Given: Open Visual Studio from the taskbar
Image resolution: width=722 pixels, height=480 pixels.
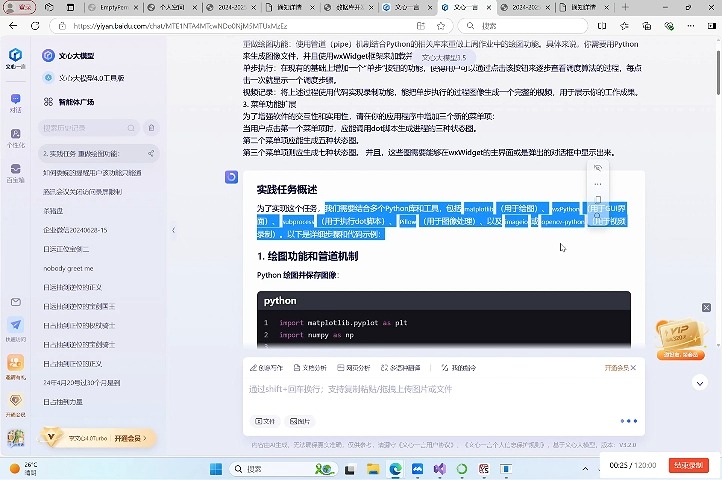Looking at the screenshot, I should pyautogui.click(x=440, y=469).
